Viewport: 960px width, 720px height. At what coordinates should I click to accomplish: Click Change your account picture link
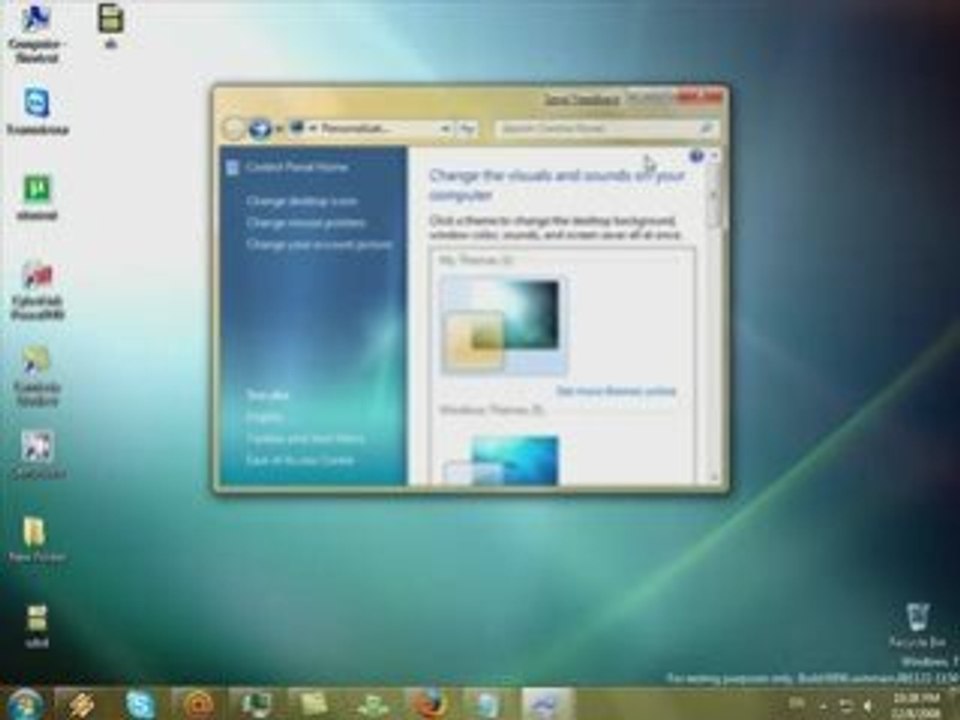pyautogui.click(x=319, y=244)
